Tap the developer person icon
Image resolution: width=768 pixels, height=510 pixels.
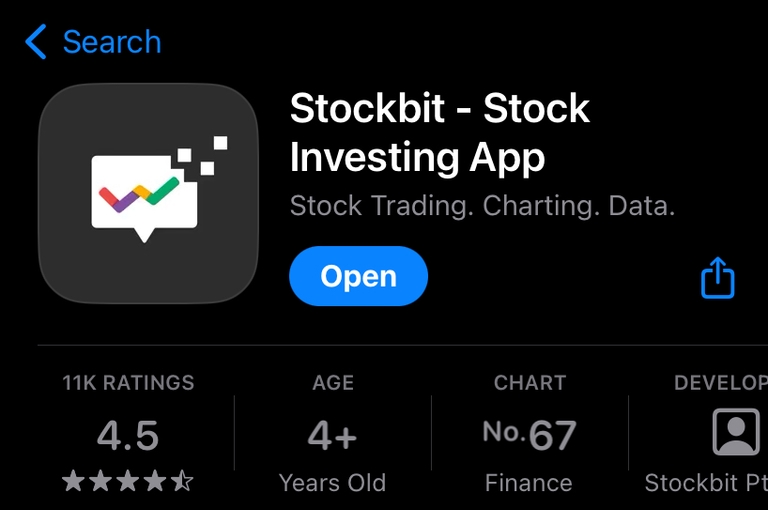click(x=735, y=433)
